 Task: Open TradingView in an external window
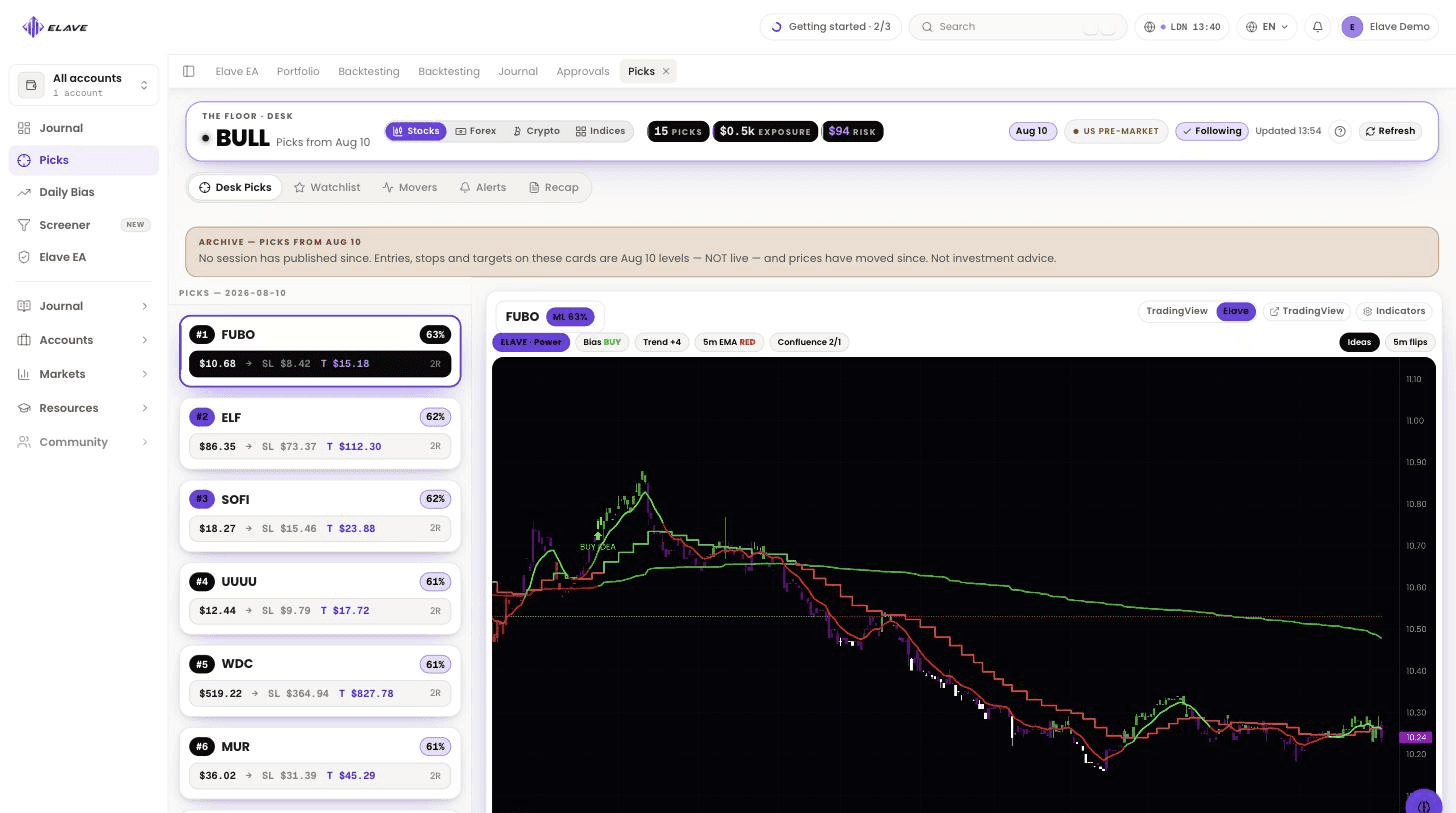click(1306, 311)
